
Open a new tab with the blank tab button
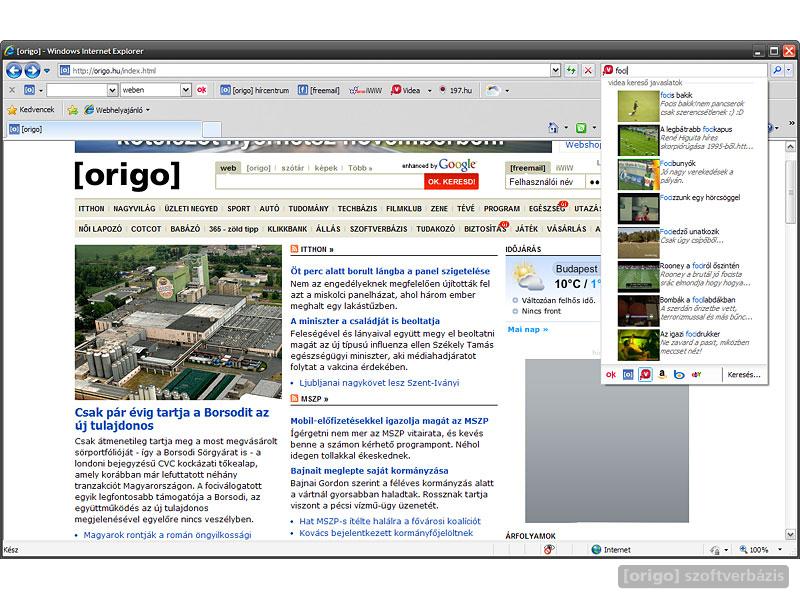[x=212, y=129]
